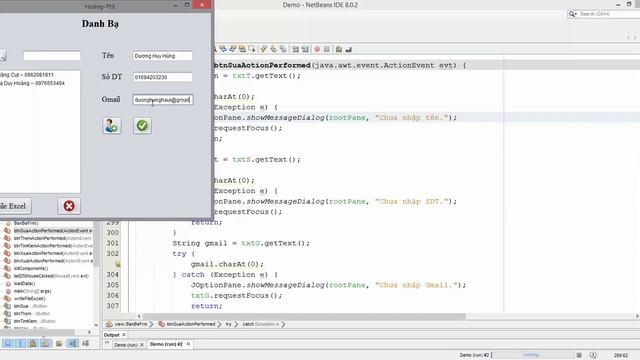640x360 pixels.
Task: Click the running progress bar in status bar
Action: coord(532,355)
